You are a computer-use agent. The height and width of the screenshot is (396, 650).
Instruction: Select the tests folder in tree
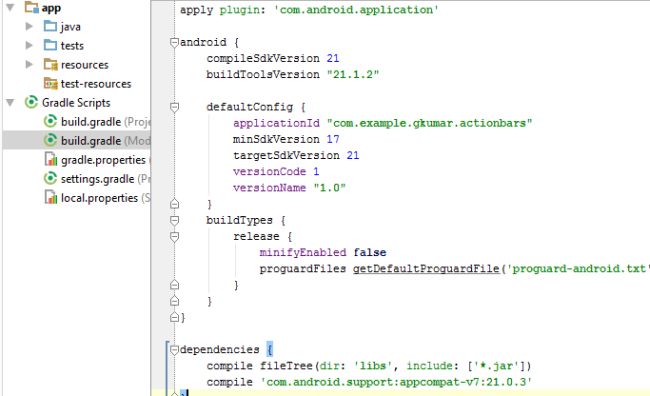click(x=72, y=46)
